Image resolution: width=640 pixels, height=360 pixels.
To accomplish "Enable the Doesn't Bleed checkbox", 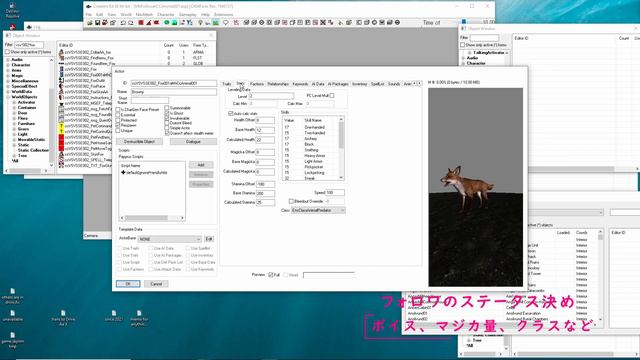I will point(167,123).
